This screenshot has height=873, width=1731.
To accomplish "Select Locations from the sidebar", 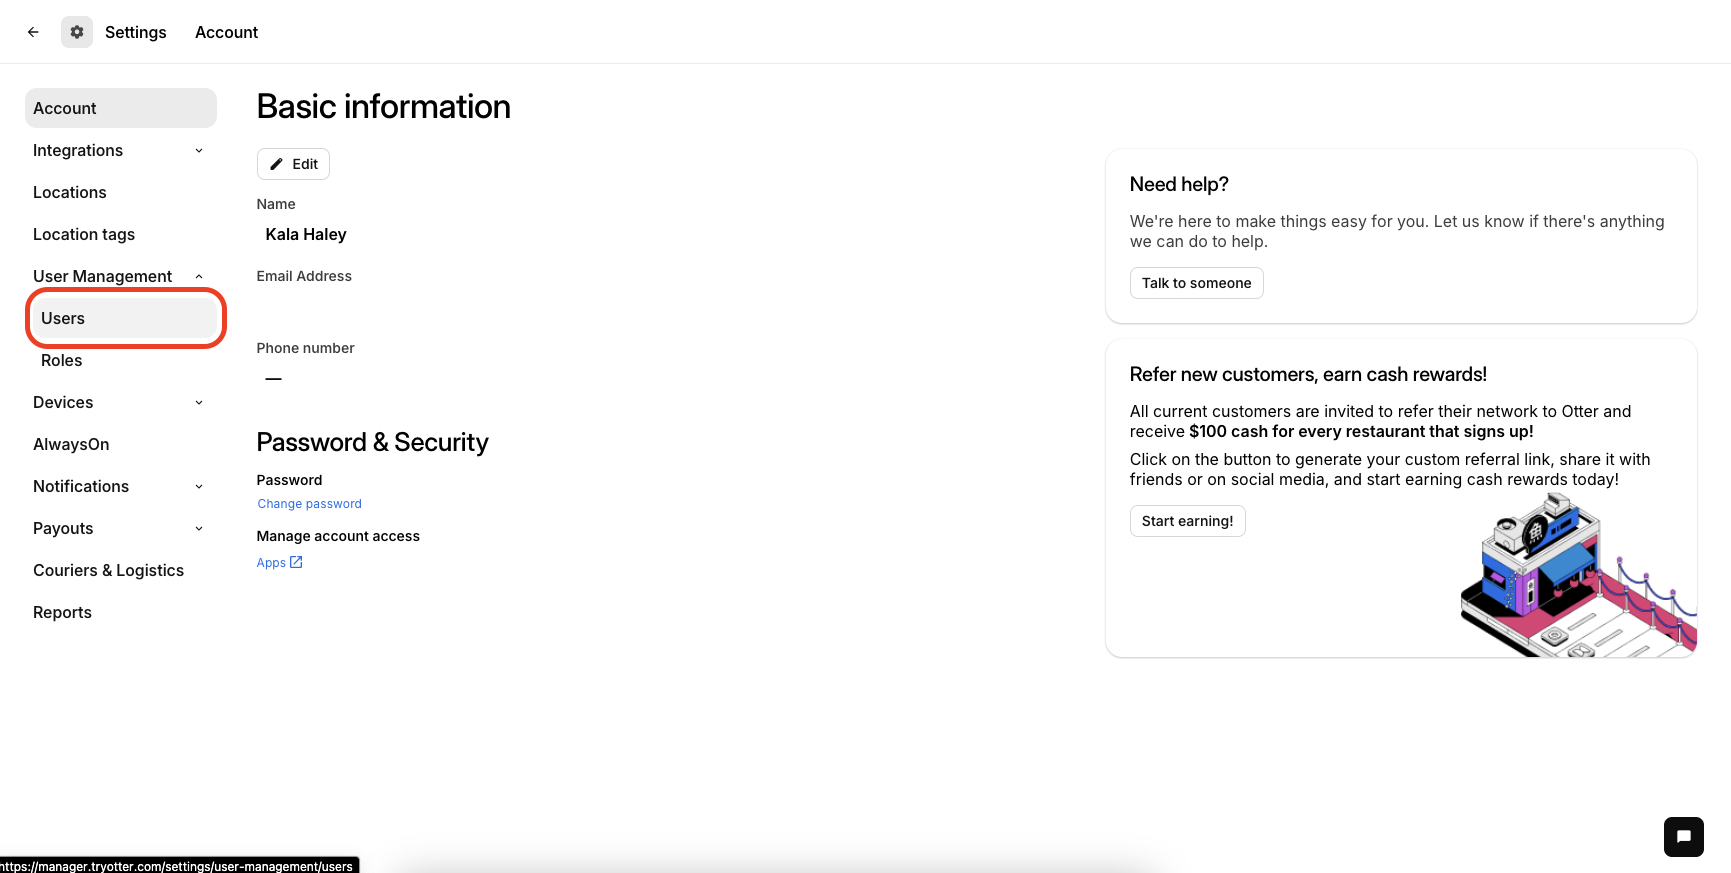I will tap(70, 192).
